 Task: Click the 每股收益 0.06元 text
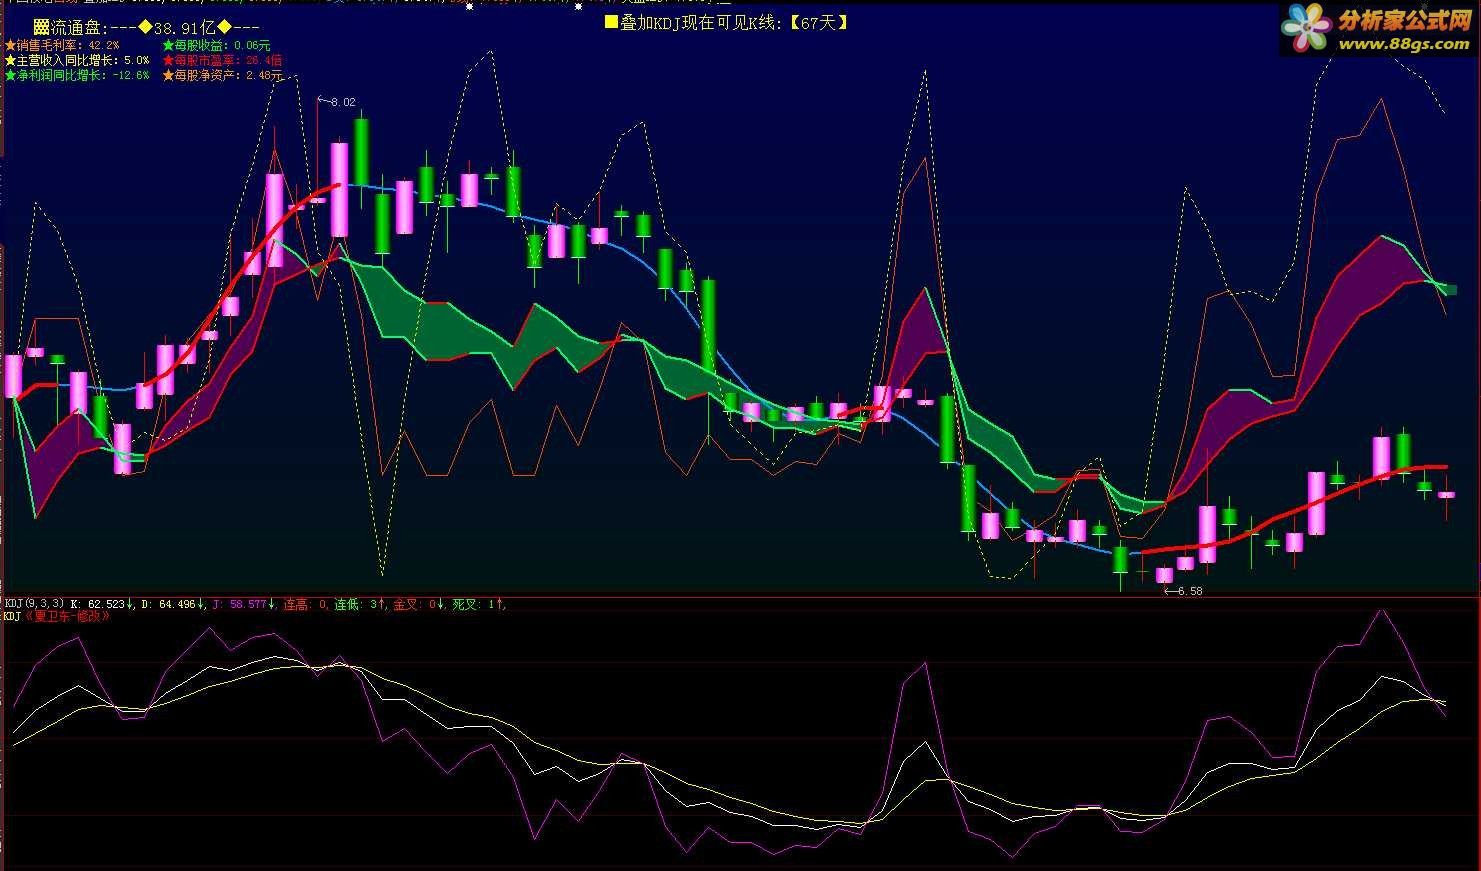coord(217,45)
